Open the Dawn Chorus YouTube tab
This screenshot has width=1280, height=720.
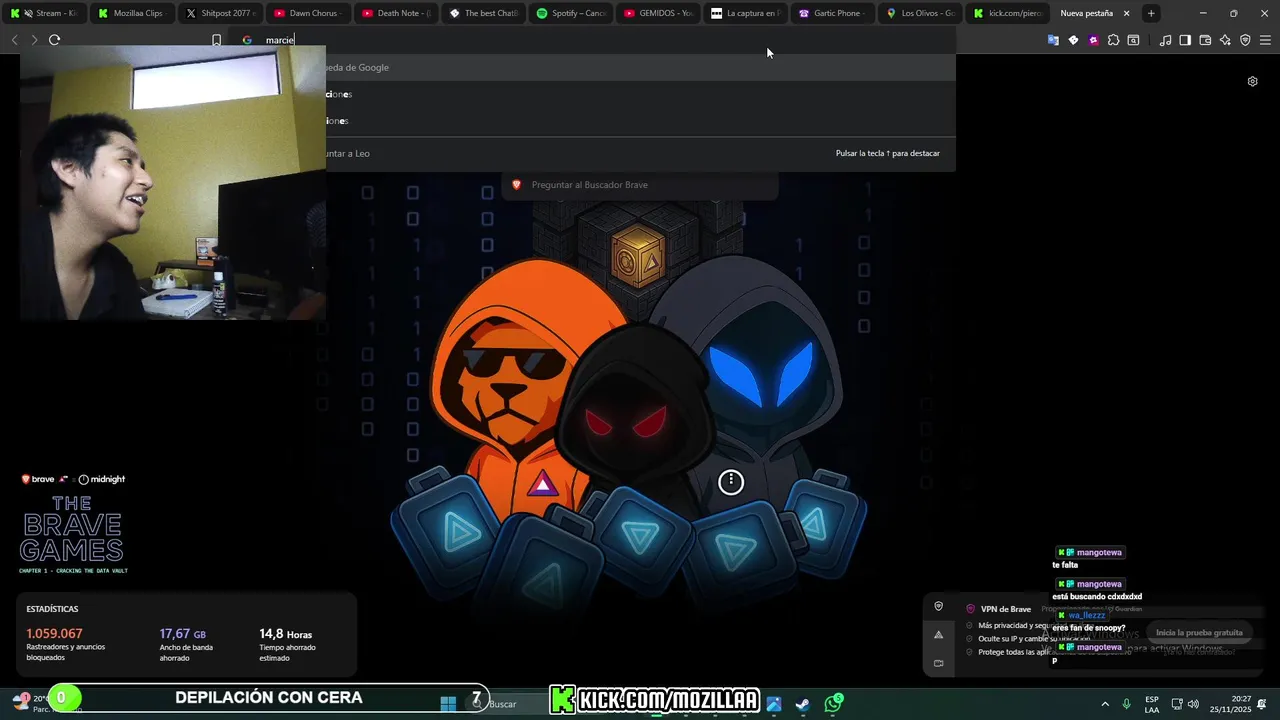[306, 13]
